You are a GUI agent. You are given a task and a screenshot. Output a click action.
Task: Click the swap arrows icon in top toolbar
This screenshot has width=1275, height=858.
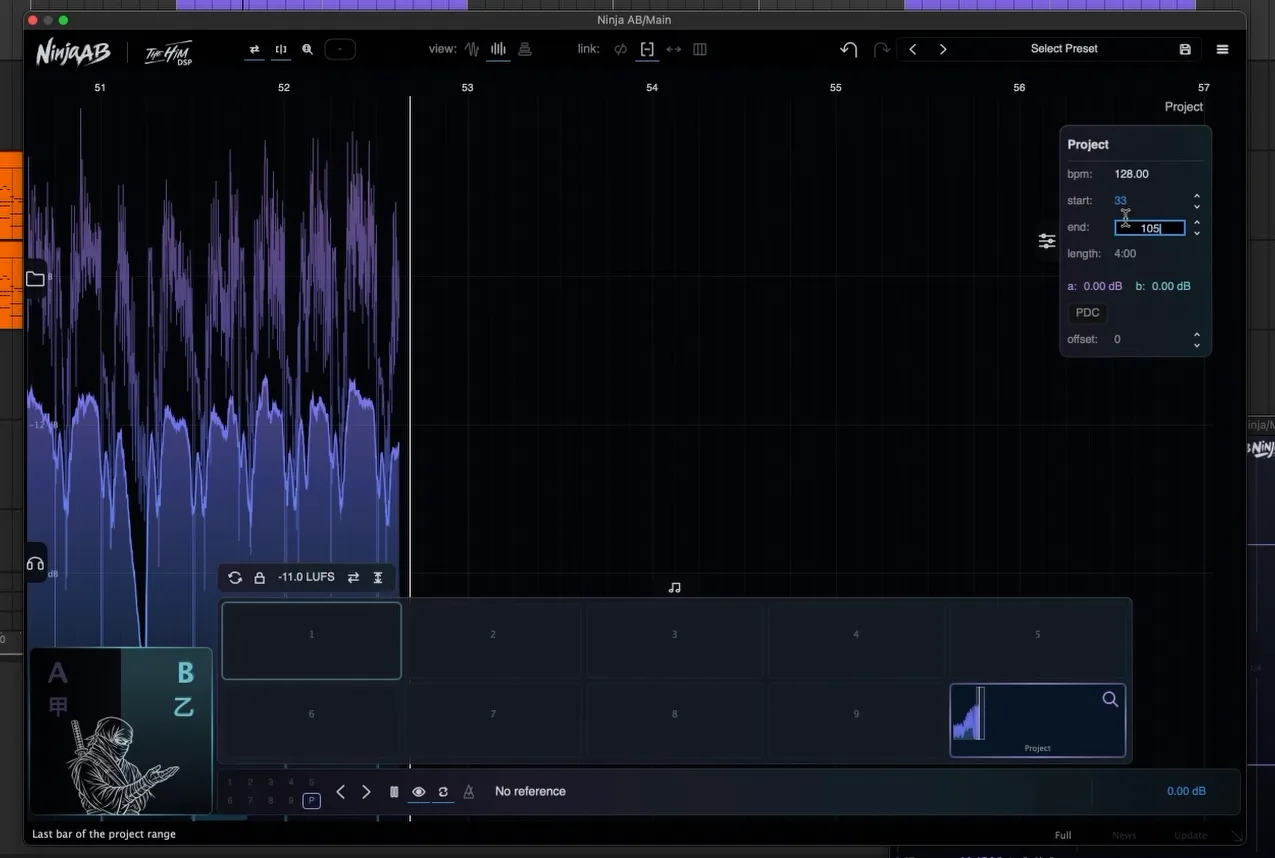(255, 49)
